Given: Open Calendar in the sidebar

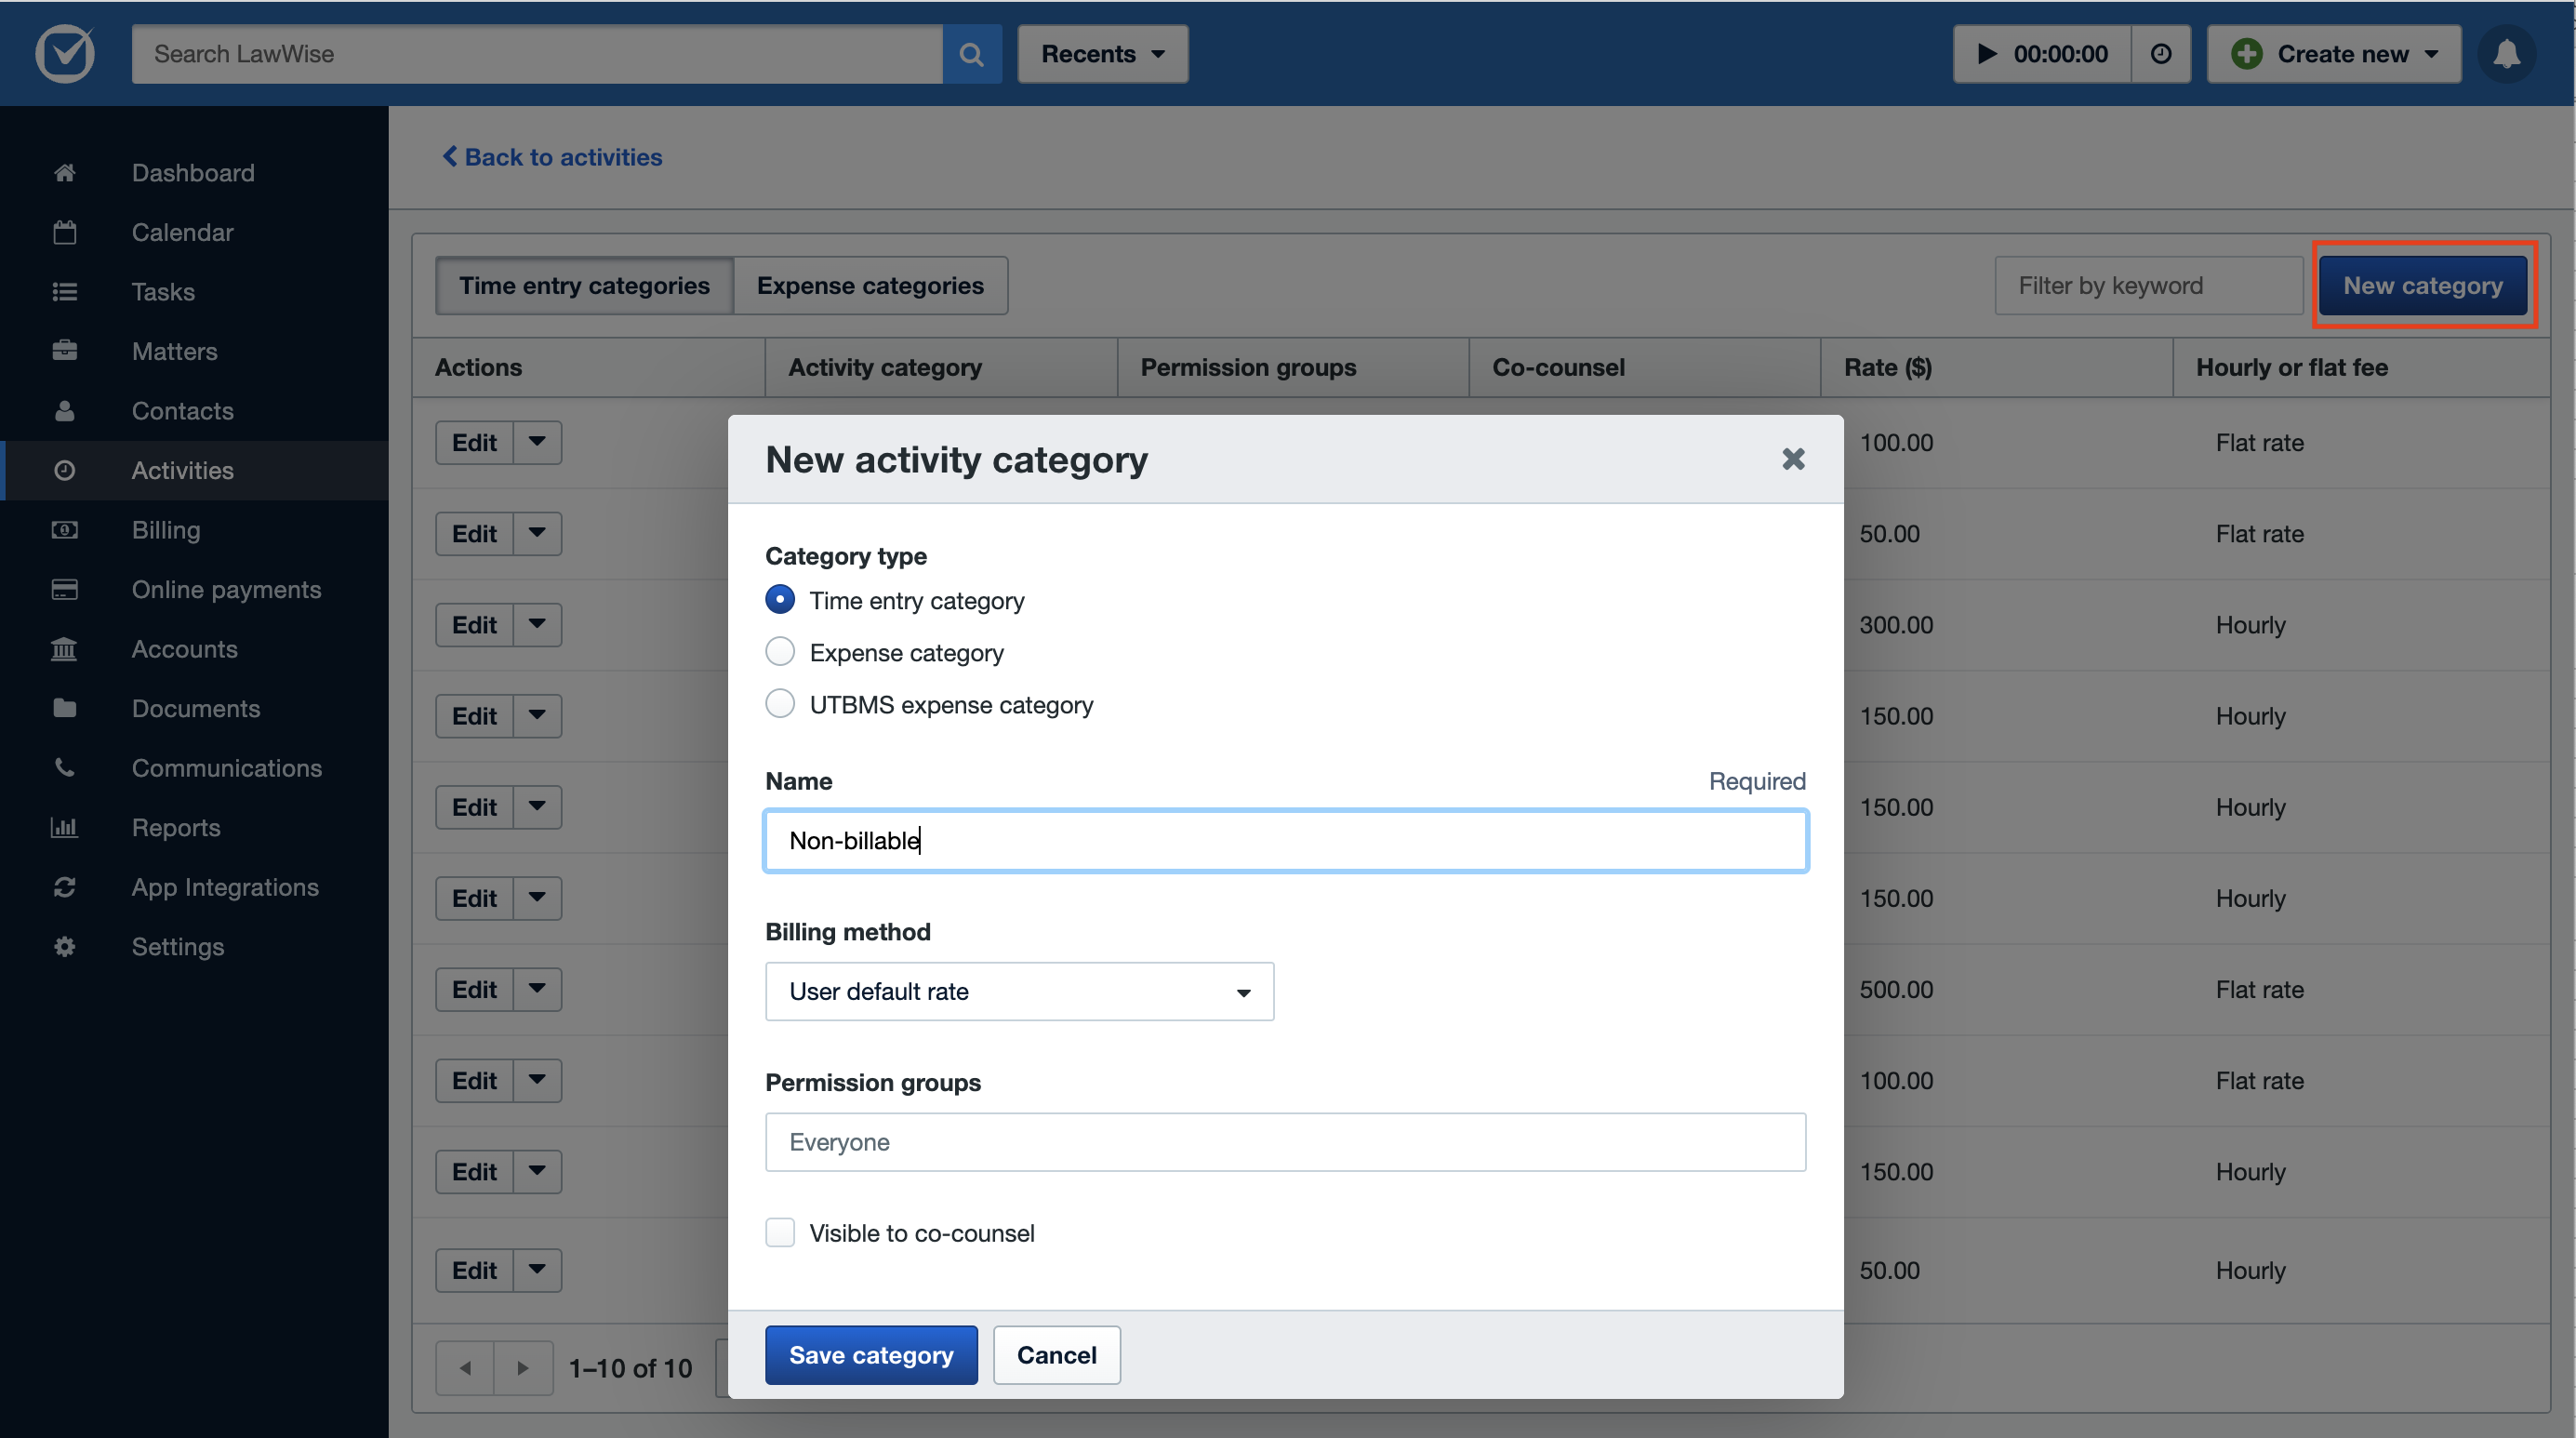Looking at the screenshot, I should click(x=182, y=232).
